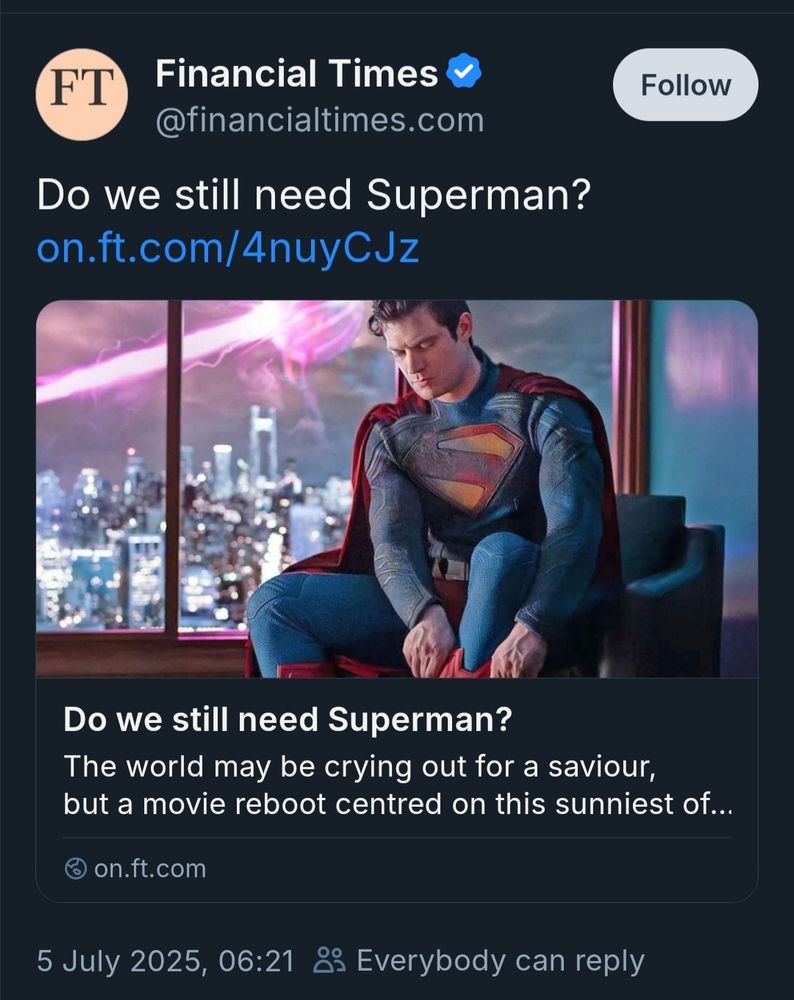The image size is (794, 1000).
Task: Follow the Financial Times account
Action: pyautogui.click(x=685, y=86)
